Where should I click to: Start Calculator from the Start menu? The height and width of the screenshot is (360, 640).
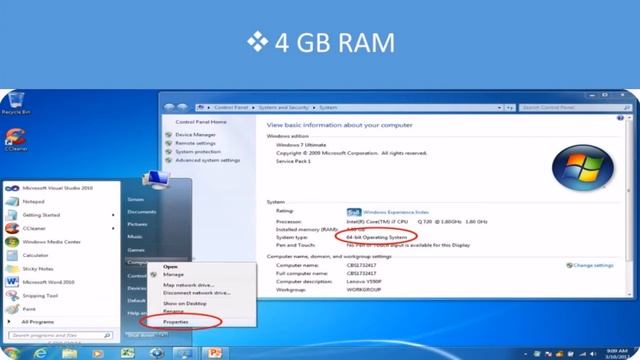tap(35, 256)
